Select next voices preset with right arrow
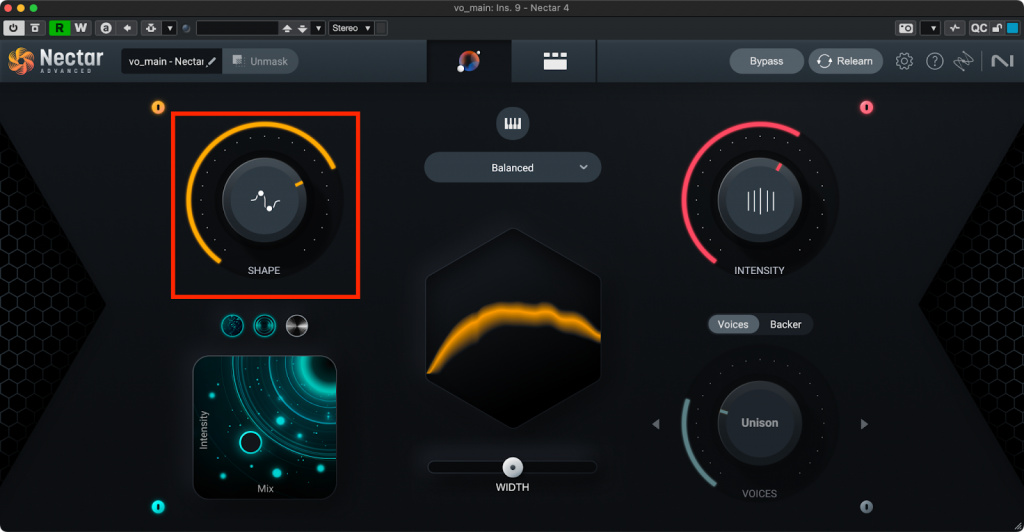 click(x=863, y=424)
